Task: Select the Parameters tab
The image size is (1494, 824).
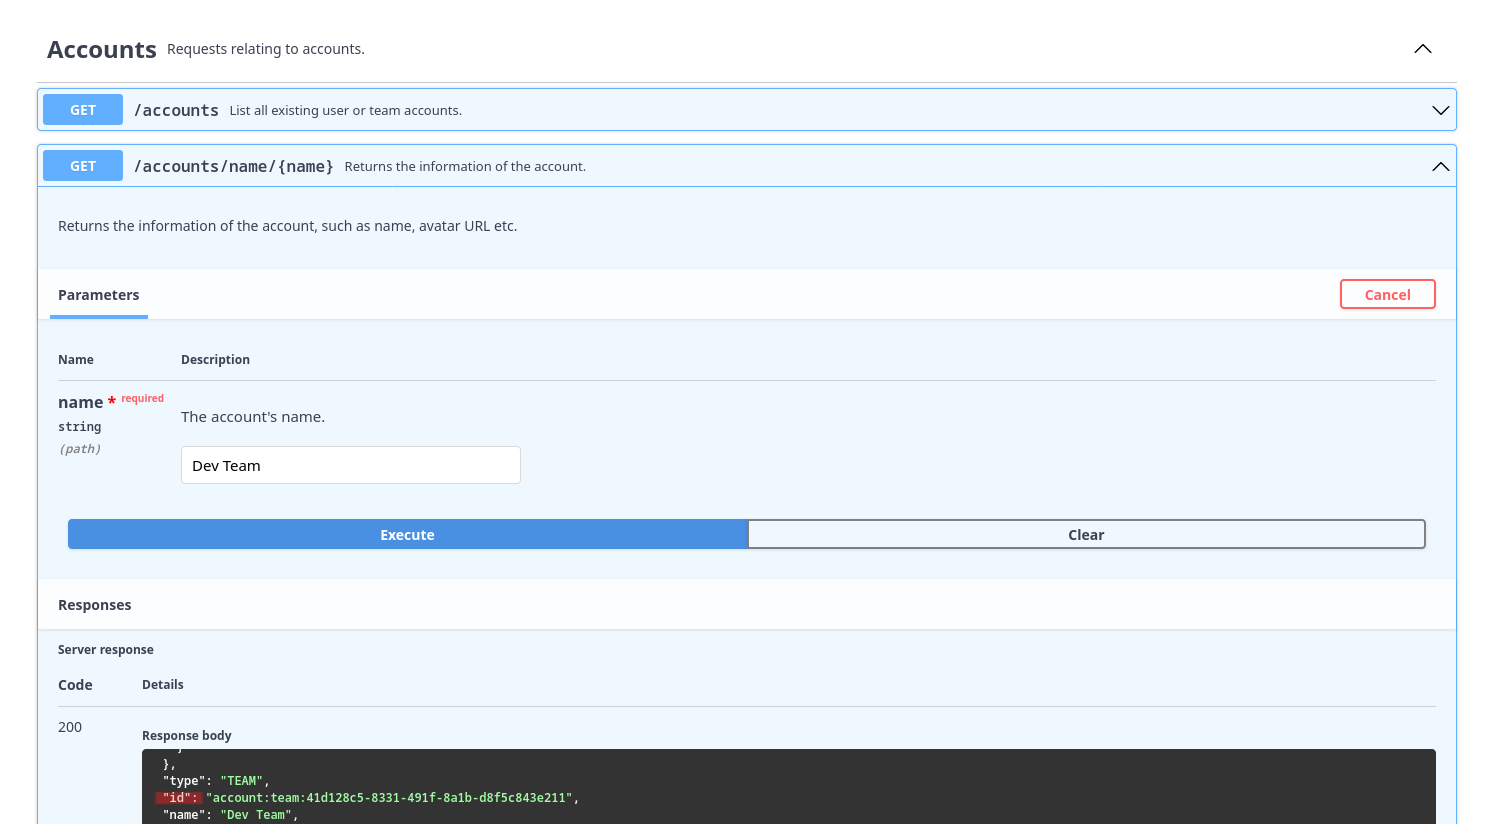Action: (99, 295)
